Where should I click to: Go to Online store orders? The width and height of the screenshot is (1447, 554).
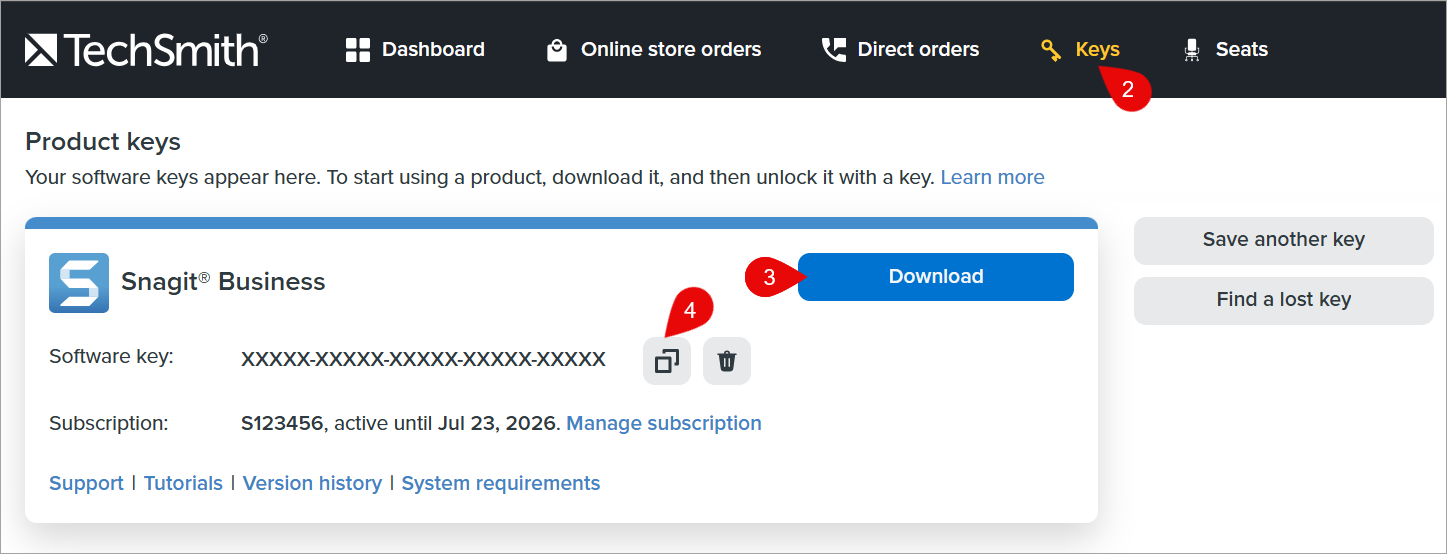pyautogui.click(x=671, y=49)
